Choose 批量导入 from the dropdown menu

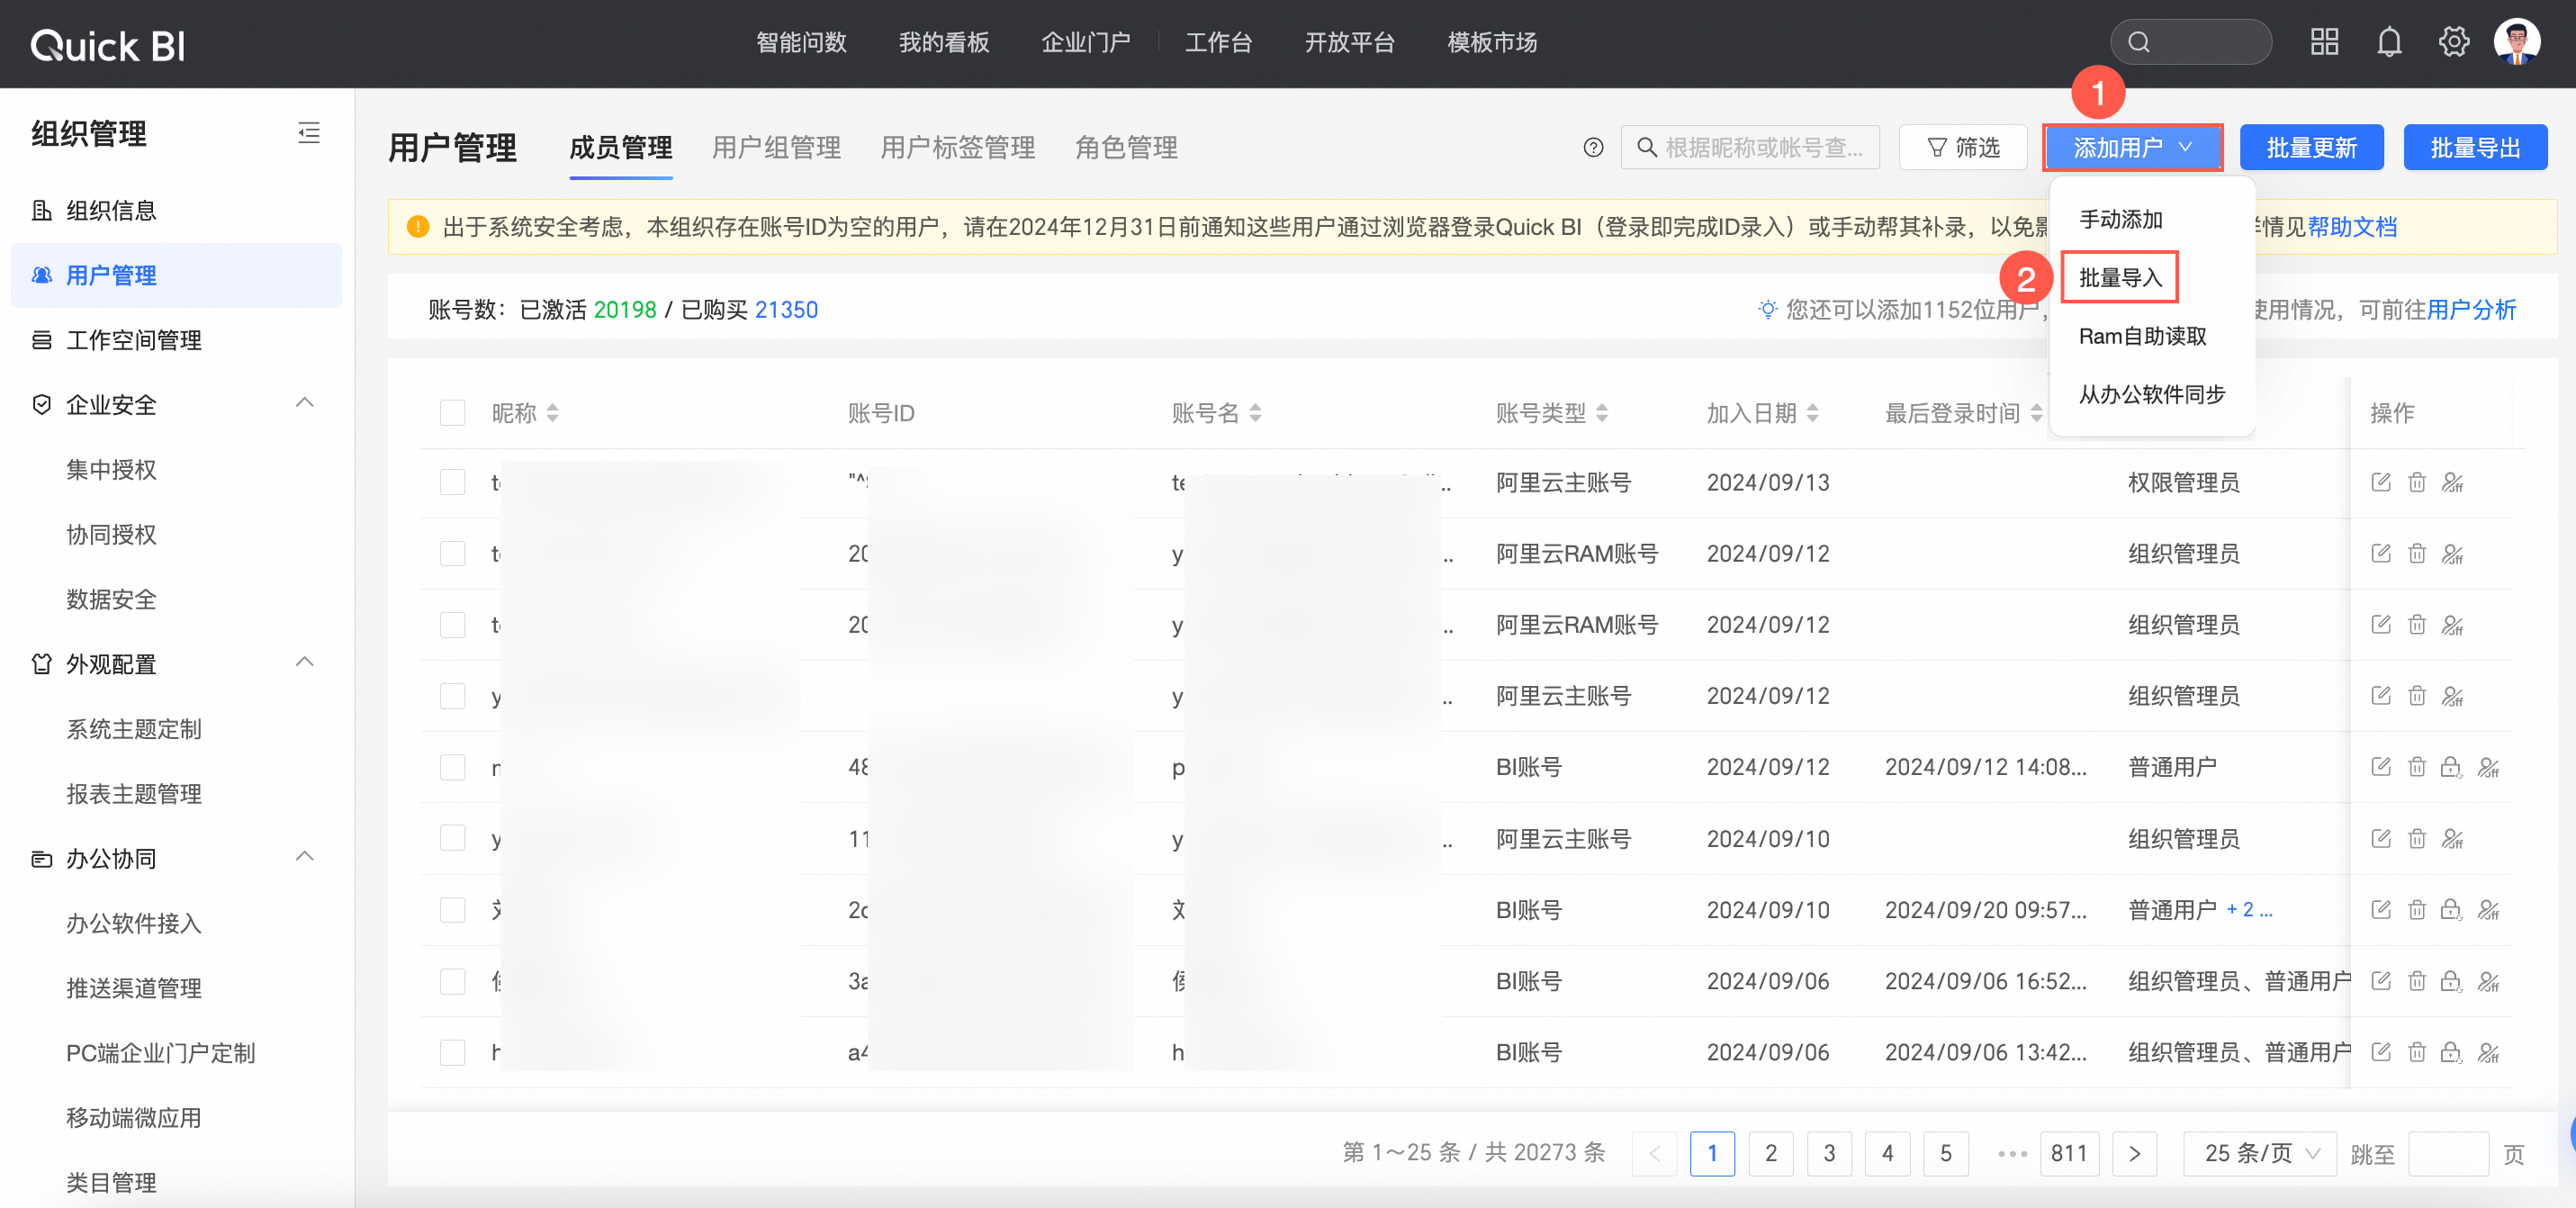[x=2120, y=277]
